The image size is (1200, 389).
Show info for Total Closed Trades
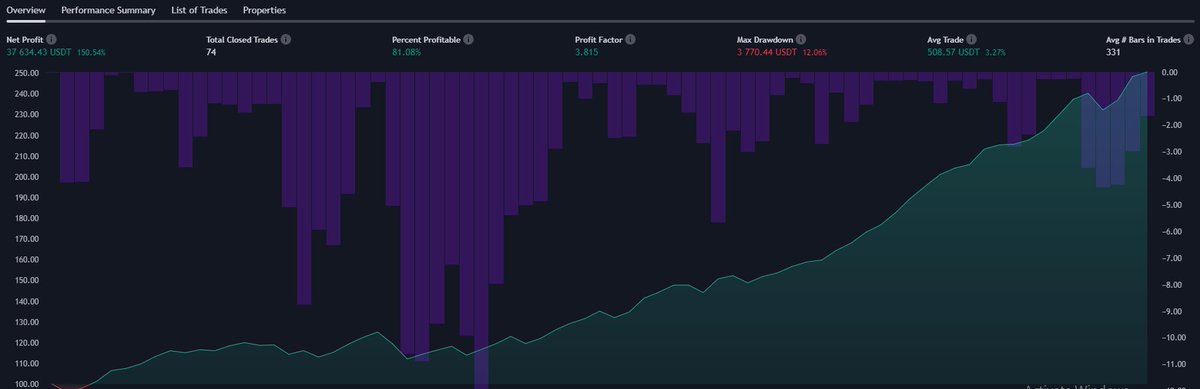coord(286,40)
